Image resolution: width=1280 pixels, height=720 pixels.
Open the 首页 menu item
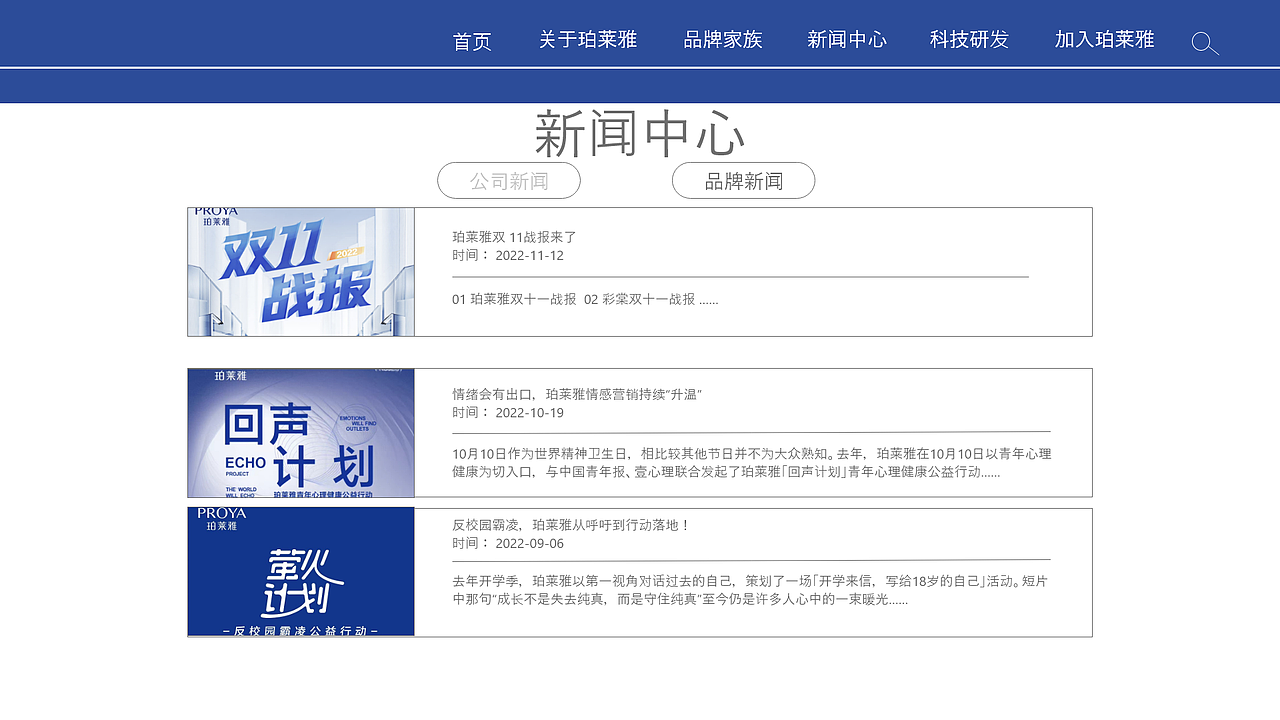point(472,41)
